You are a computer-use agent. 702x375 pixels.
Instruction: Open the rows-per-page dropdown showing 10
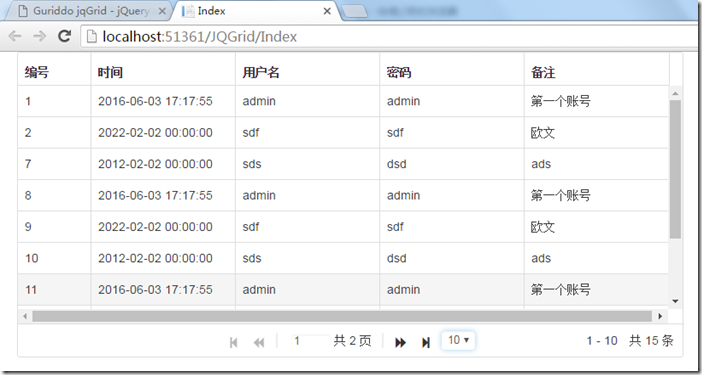[458, 341]
